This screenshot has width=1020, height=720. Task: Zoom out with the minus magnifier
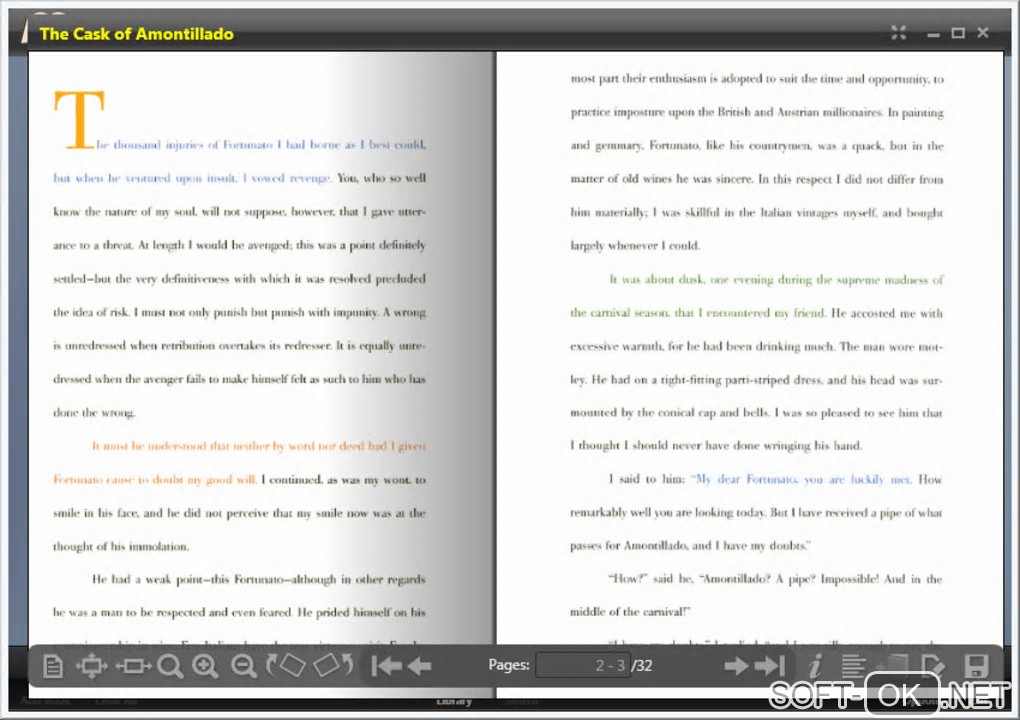coord(244,666)
